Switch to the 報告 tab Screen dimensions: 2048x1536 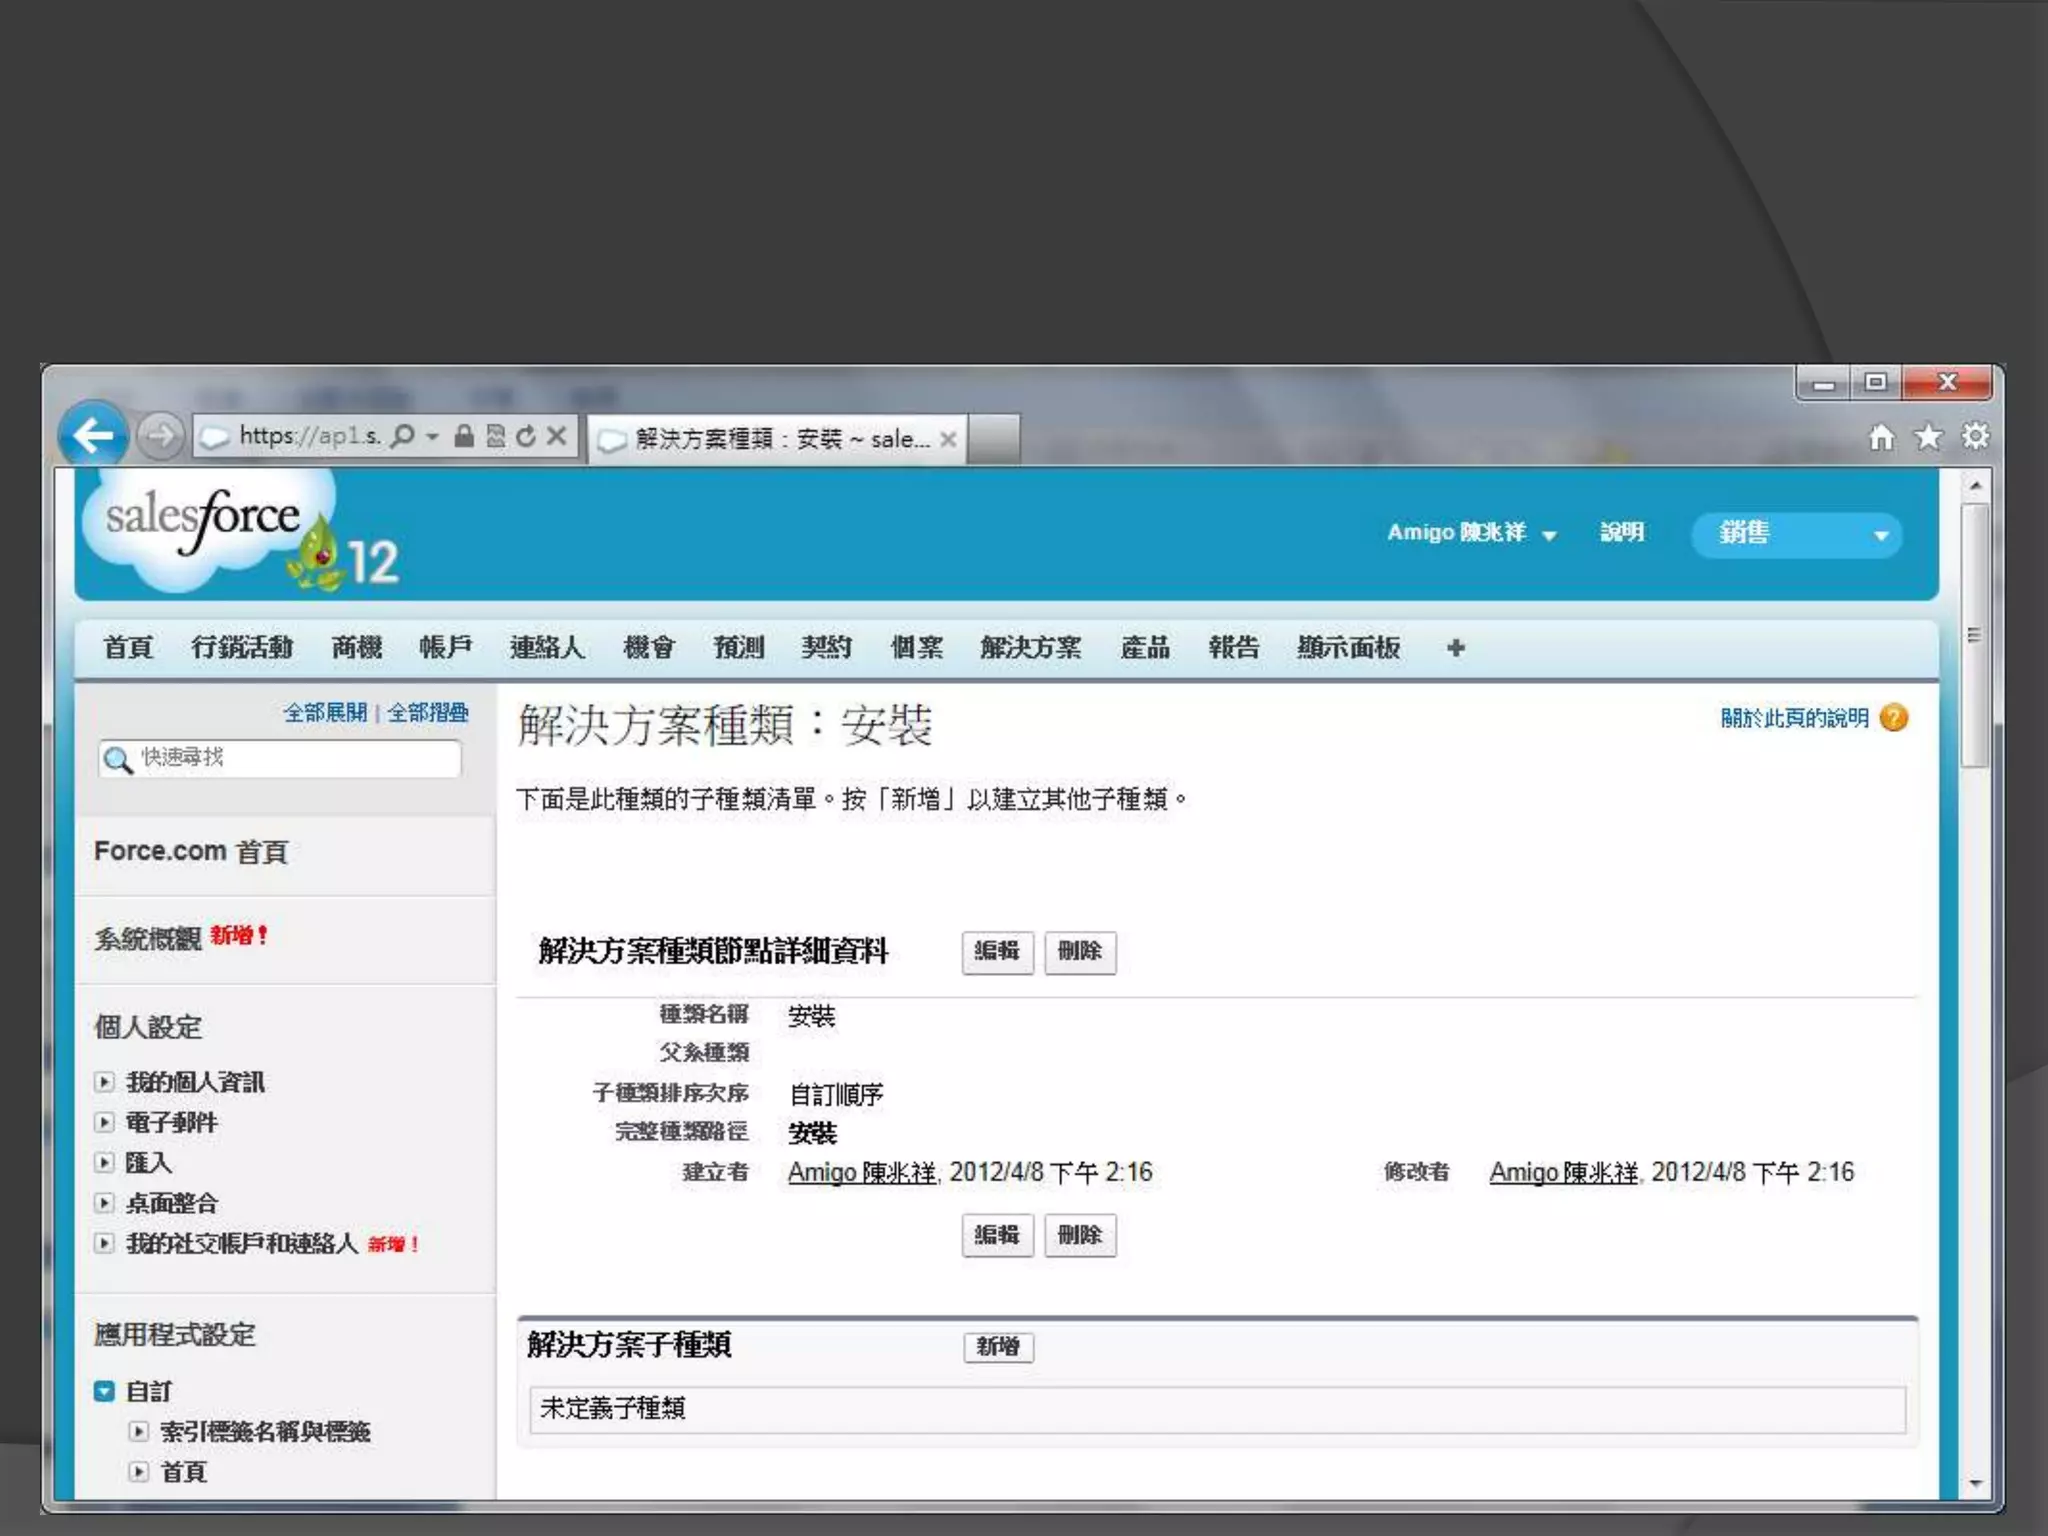coord(1233,648)
